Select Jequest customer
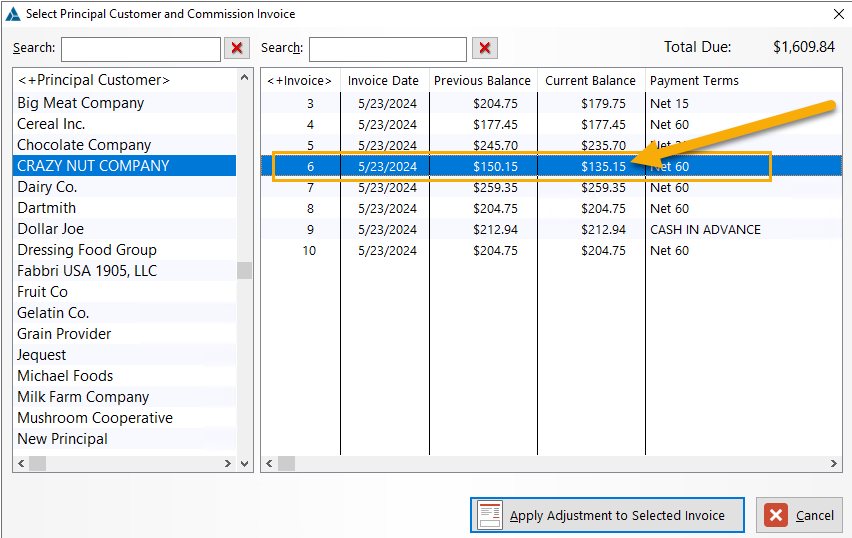 tap(125, 355)
